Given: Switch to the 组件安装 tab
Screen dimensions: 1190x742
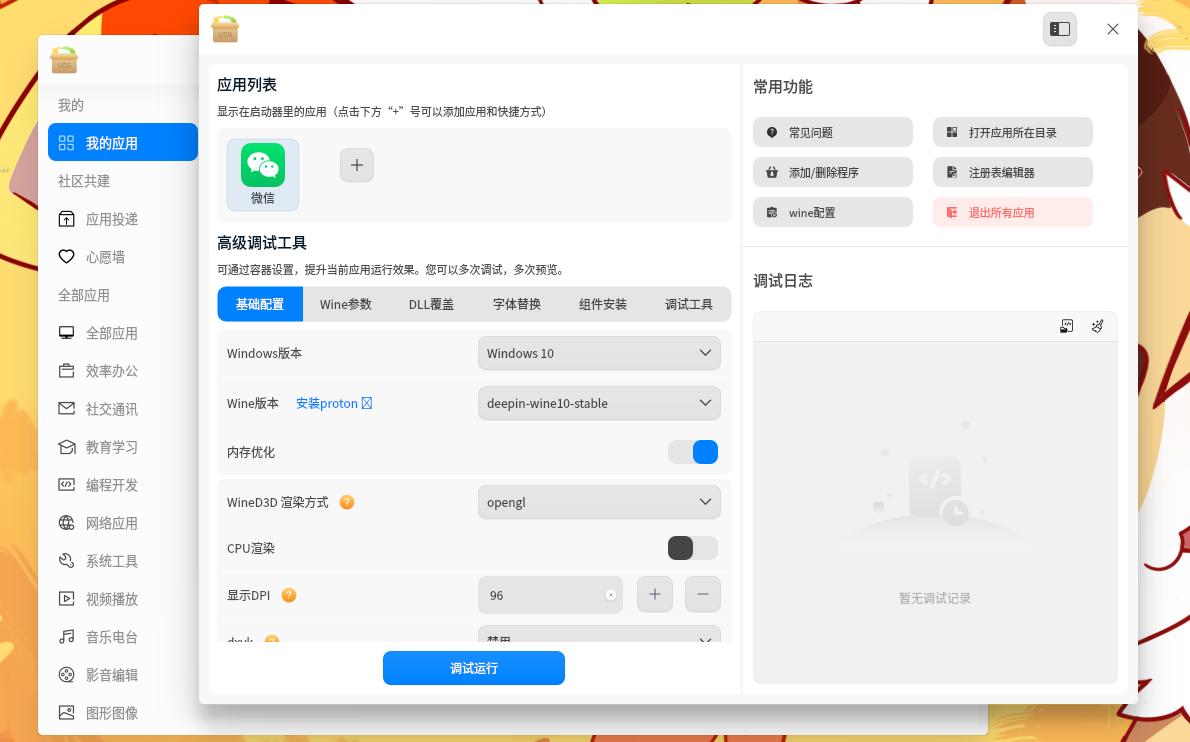Looking at the screenshot, I should tap(603, 304).
